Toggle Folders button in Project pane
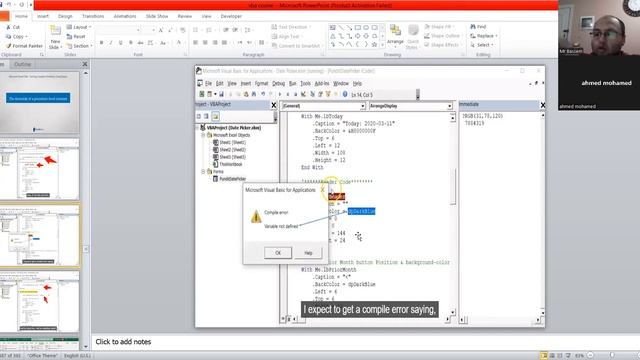This screenshot has height=360, width=640. tap(215, 117)
